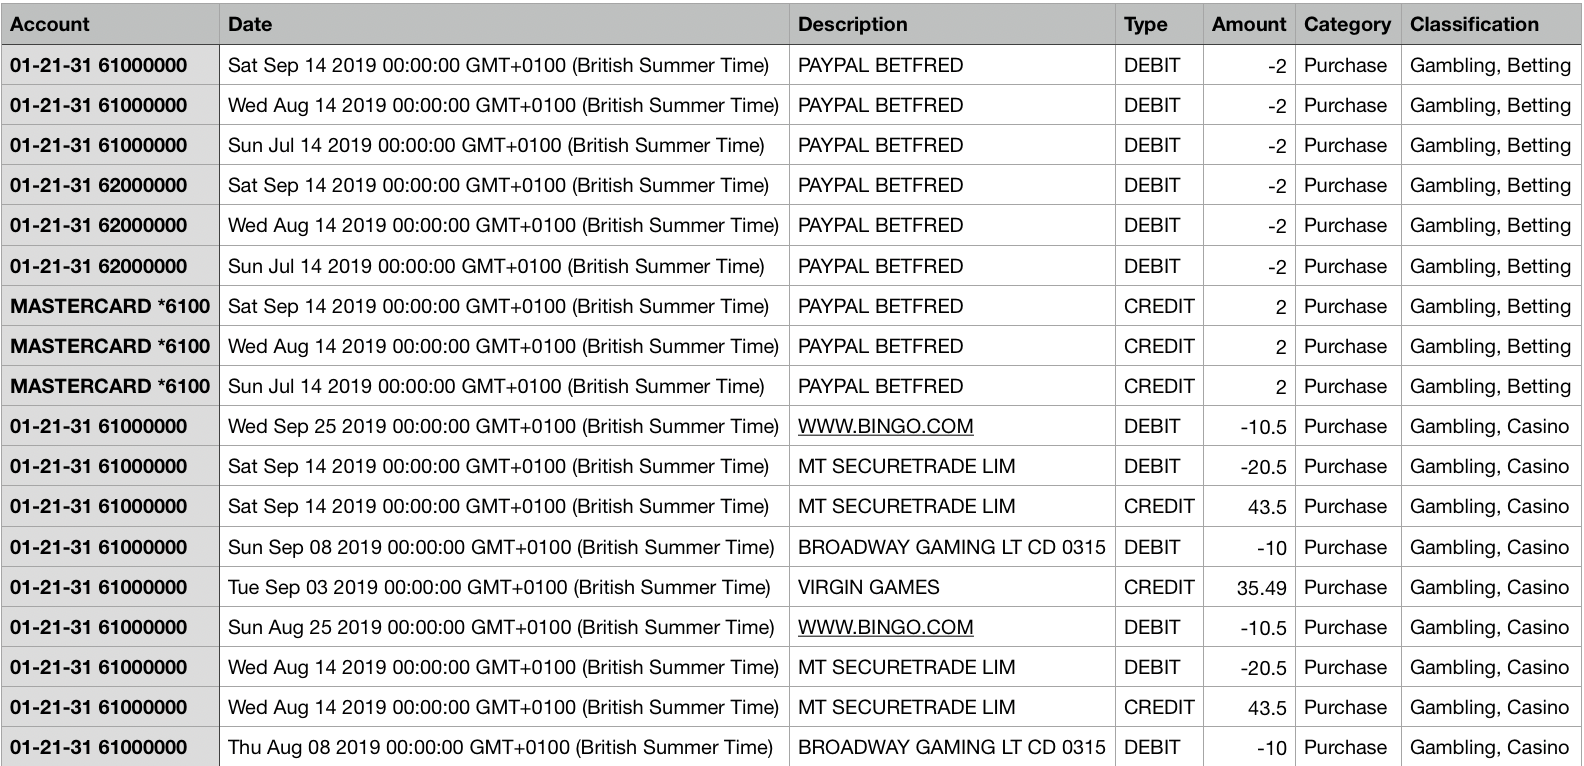The height and width of the screenshot is (766, 1584).
Task: Select the Description column header
Action: 853,24
